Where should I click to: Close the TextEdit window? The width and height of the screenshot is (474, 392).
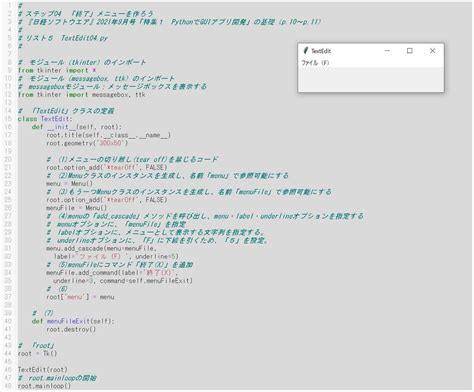(x=432, y=51)
